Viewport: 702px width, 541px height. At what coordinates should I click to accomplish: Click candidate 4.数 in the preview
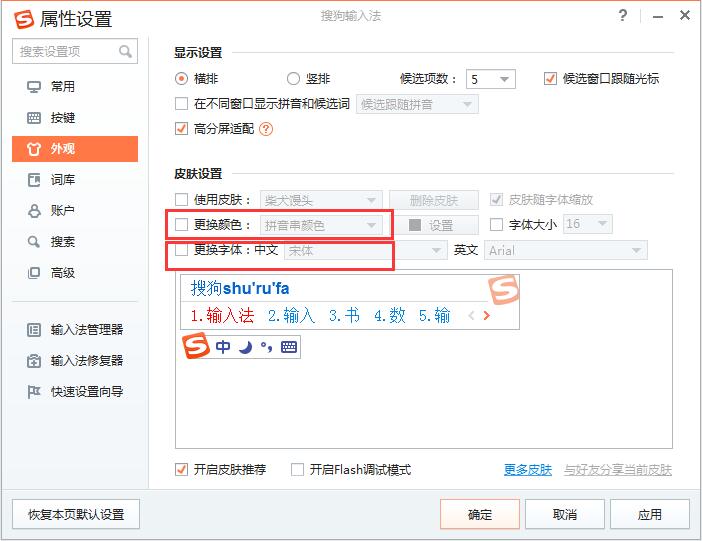[x=390, y=316]
